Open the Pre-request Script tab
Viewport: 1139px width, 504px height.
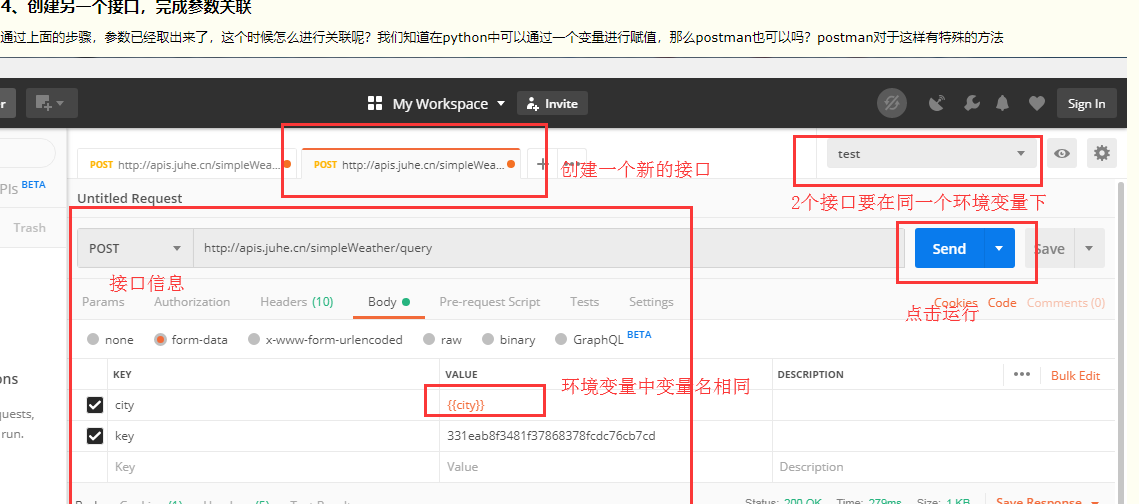click(x=490, y=302)
